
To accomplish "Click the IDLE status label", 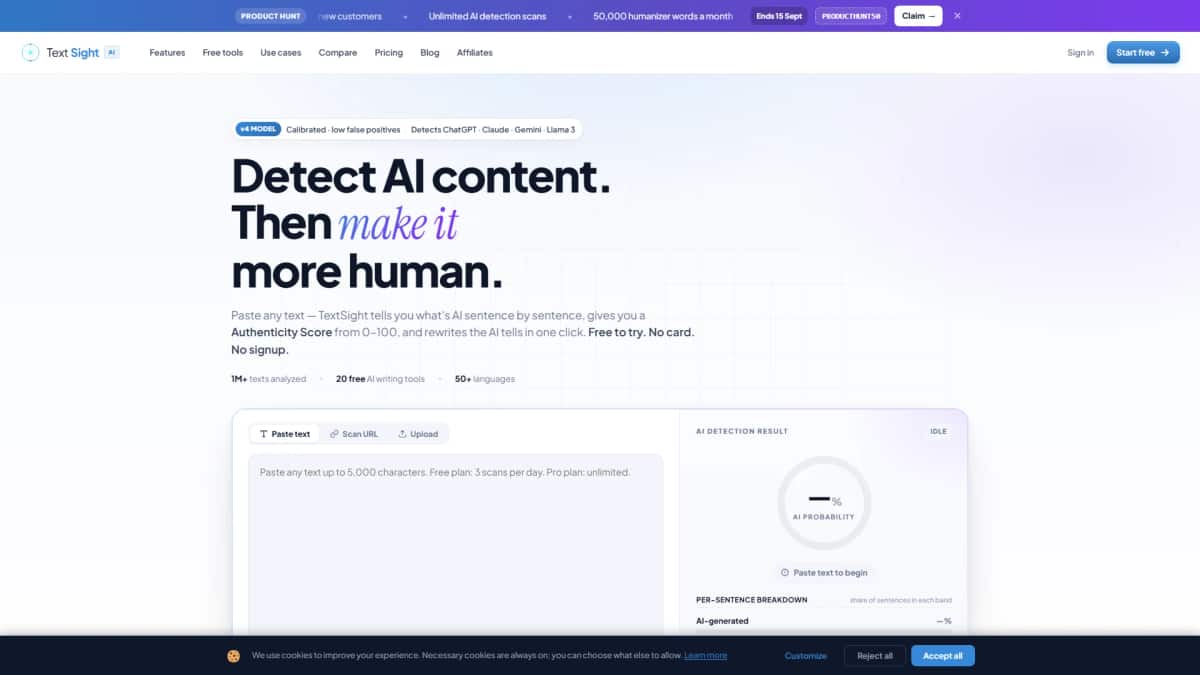I will [938, 431].
